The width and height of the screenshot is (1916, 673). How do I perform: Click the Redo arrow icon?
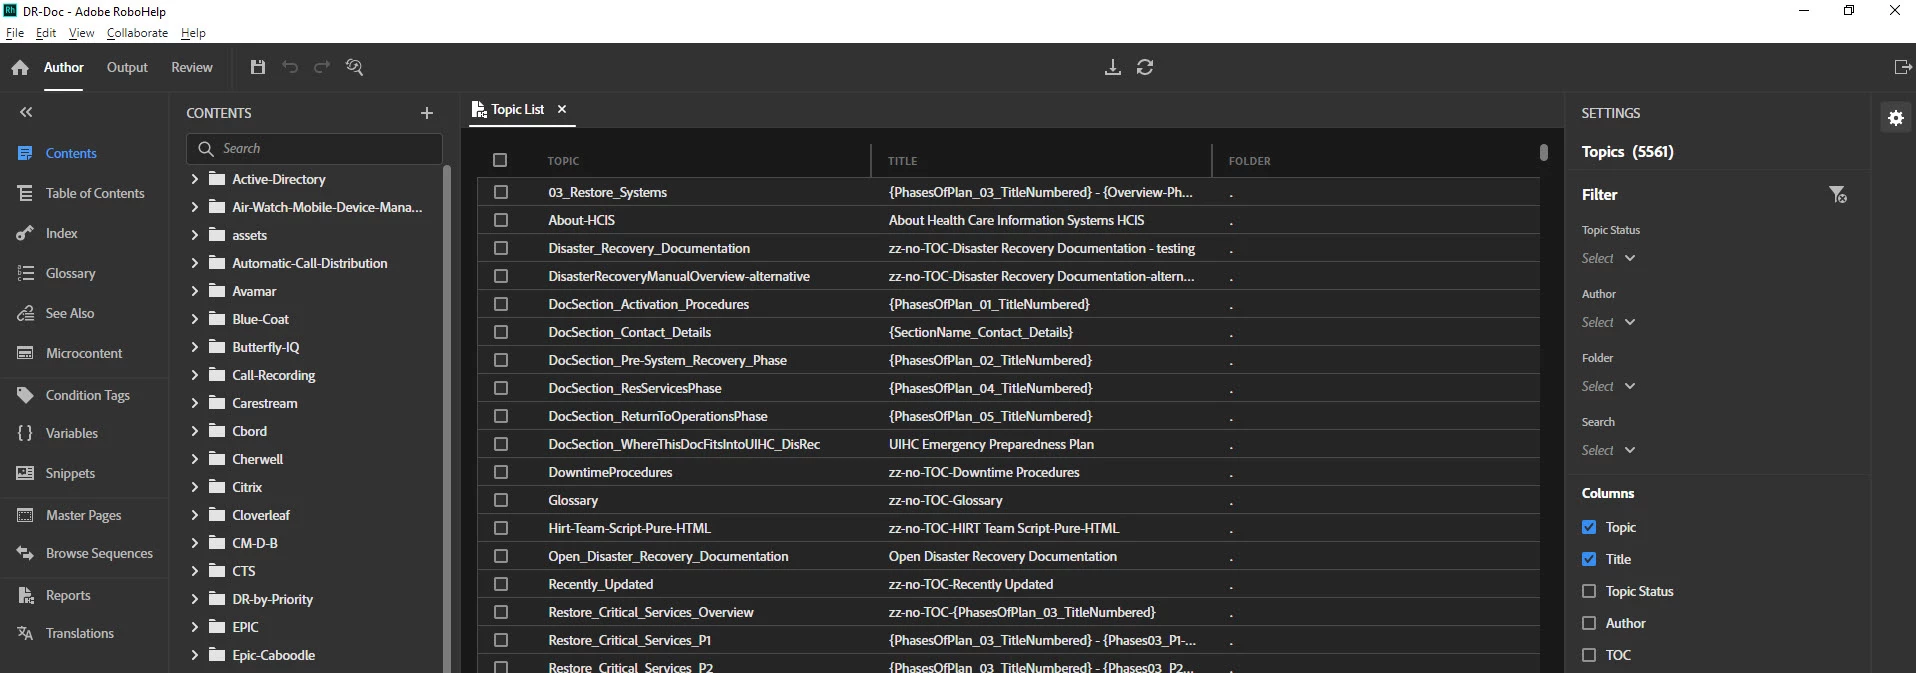point(322,67)
